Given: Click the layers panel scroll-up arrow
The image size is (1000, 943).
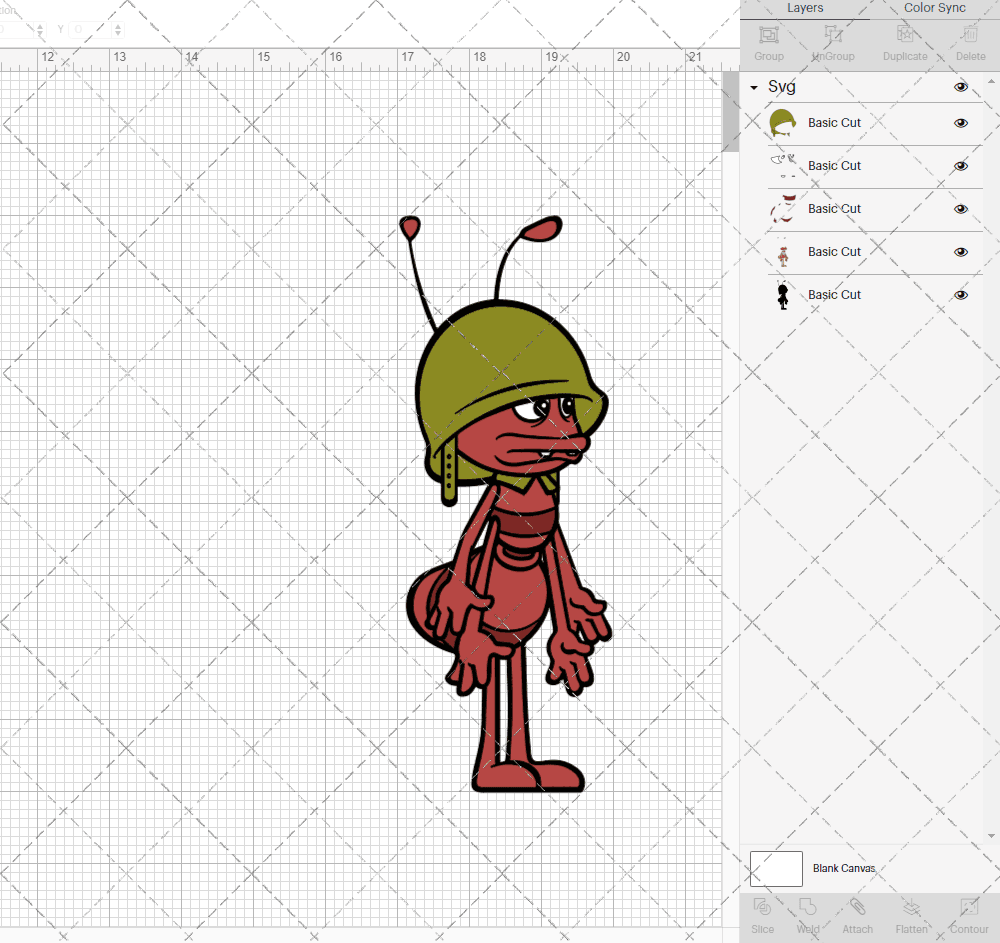Looking at the screenshot, I should tap(990, 82).
